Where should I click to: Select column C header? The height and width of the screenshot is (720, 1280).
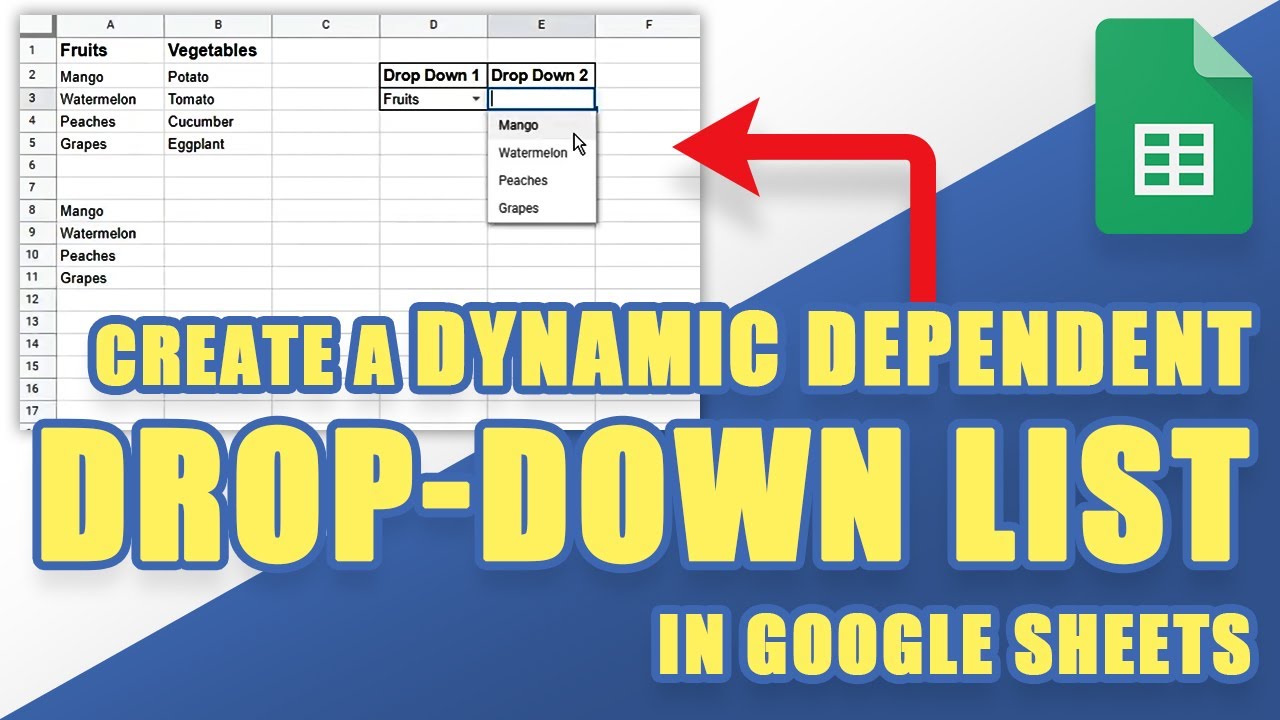coord(326,25)
